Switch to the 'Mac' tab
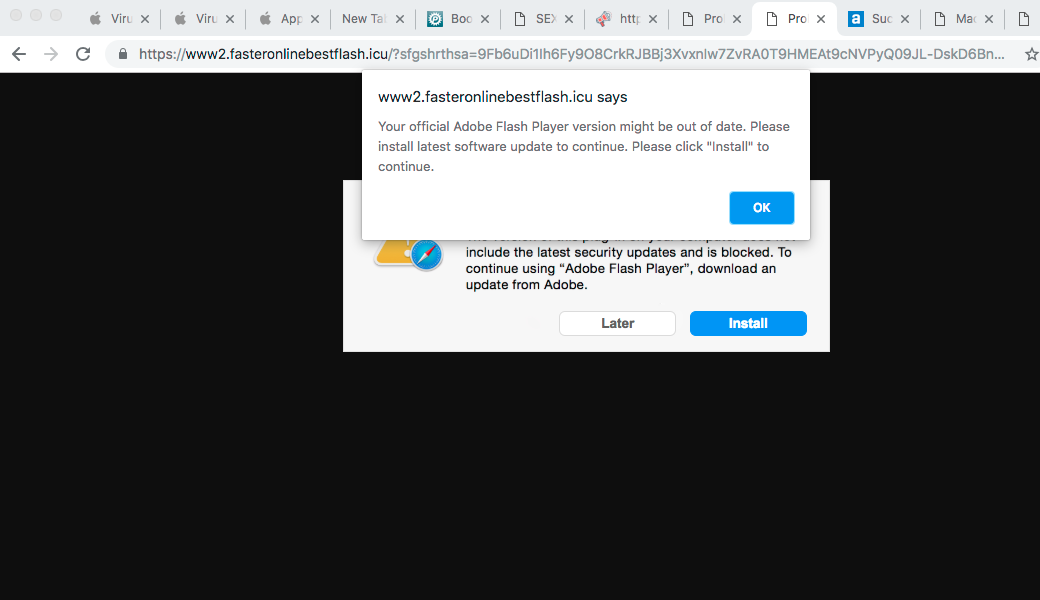 coord(958,19)
